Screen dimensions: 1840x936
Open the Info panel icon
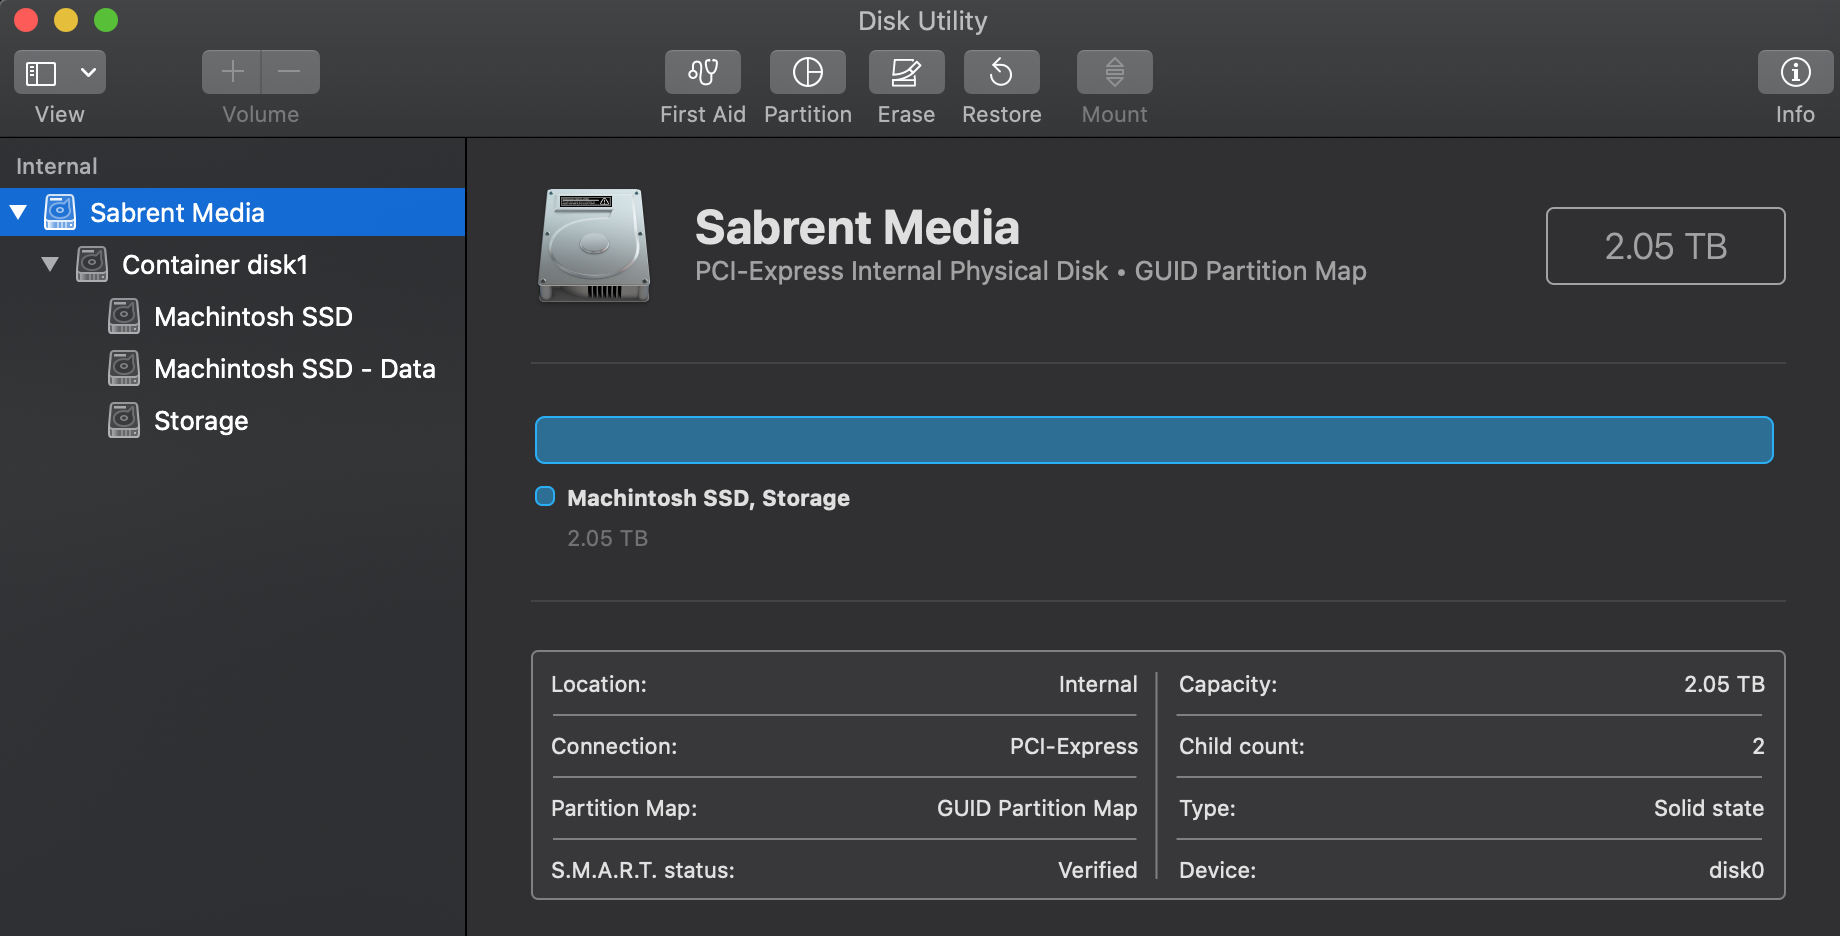pos(1795,72)
